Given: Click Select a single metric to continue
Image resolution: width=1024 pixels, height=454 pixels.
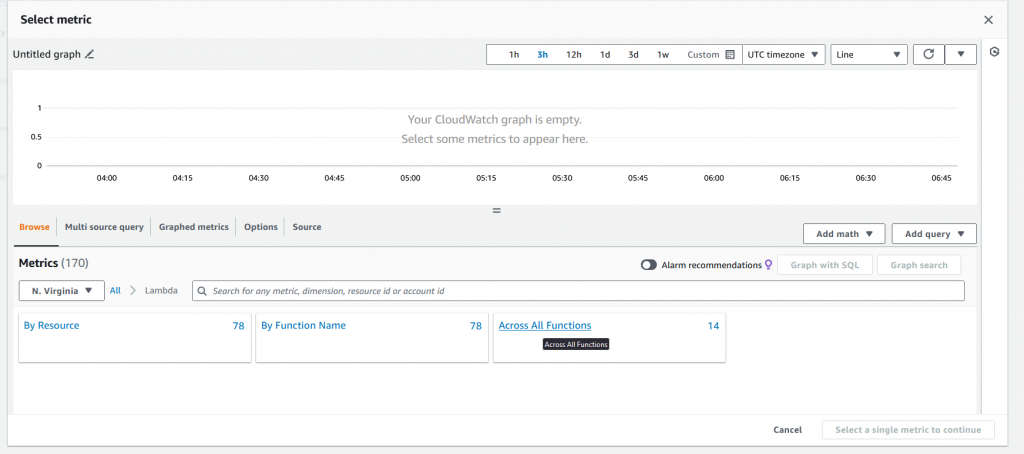Looking at the screenshot, I should (908, 430).
